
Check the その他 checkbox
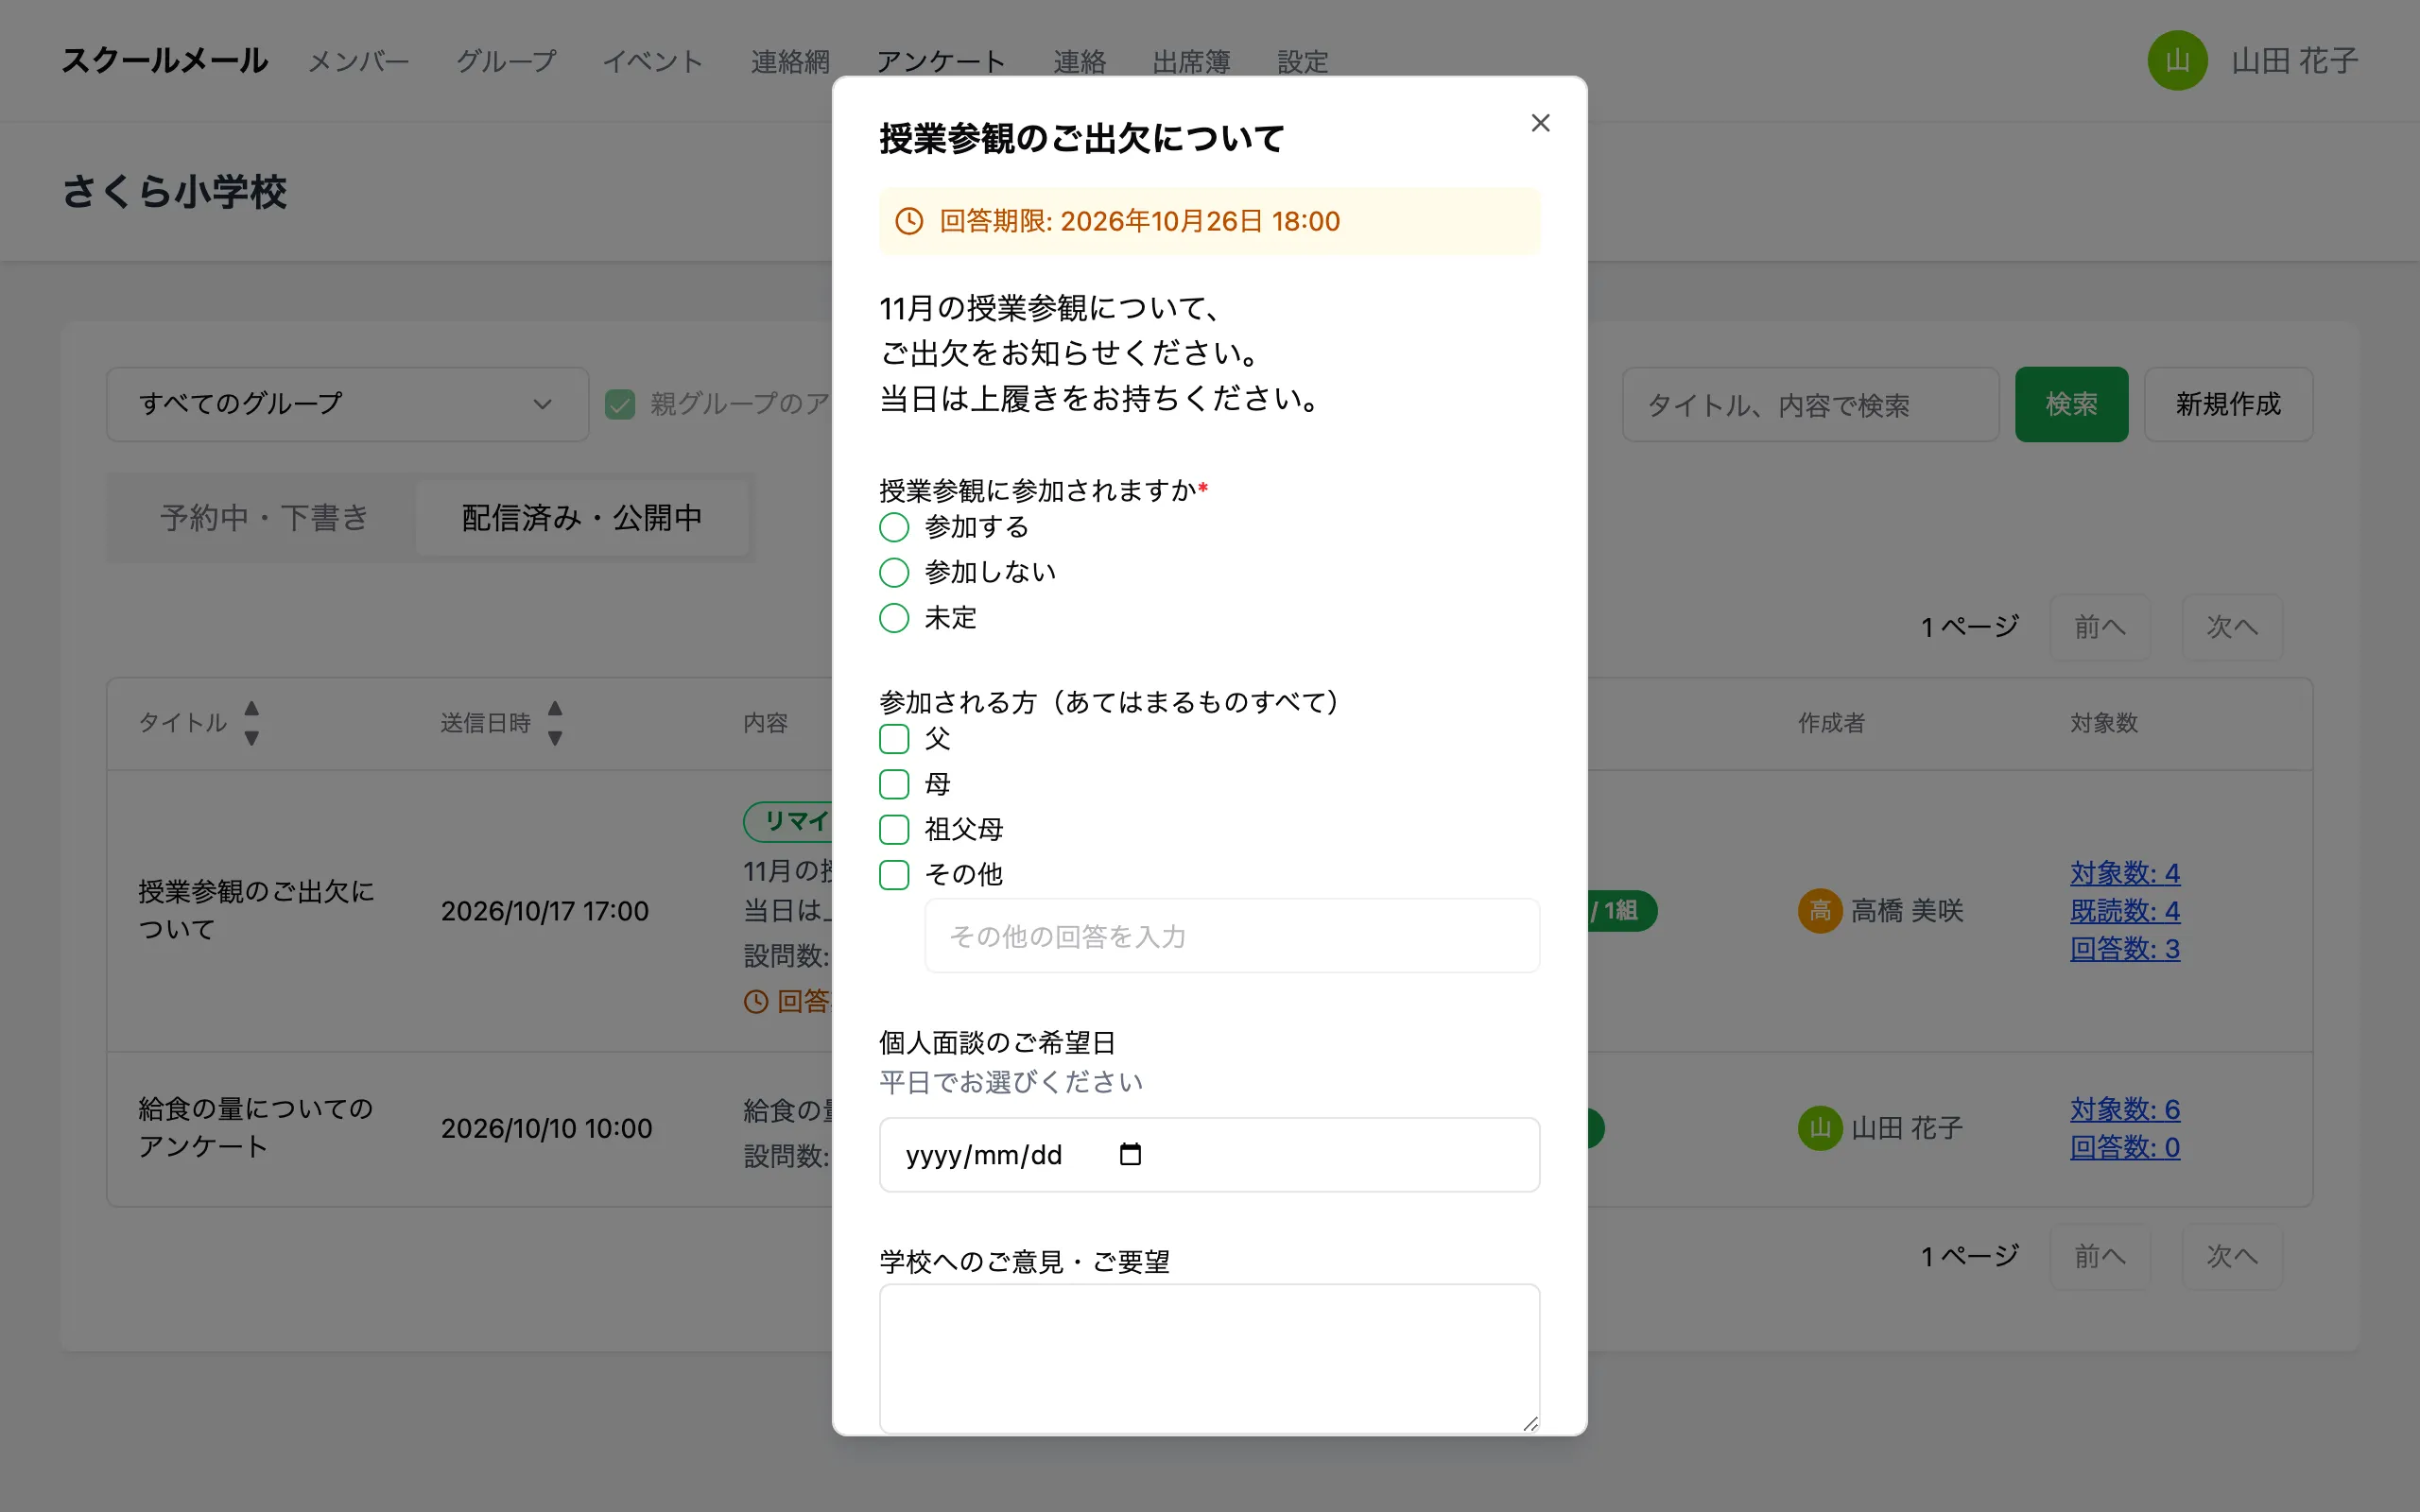click(894, 875)
